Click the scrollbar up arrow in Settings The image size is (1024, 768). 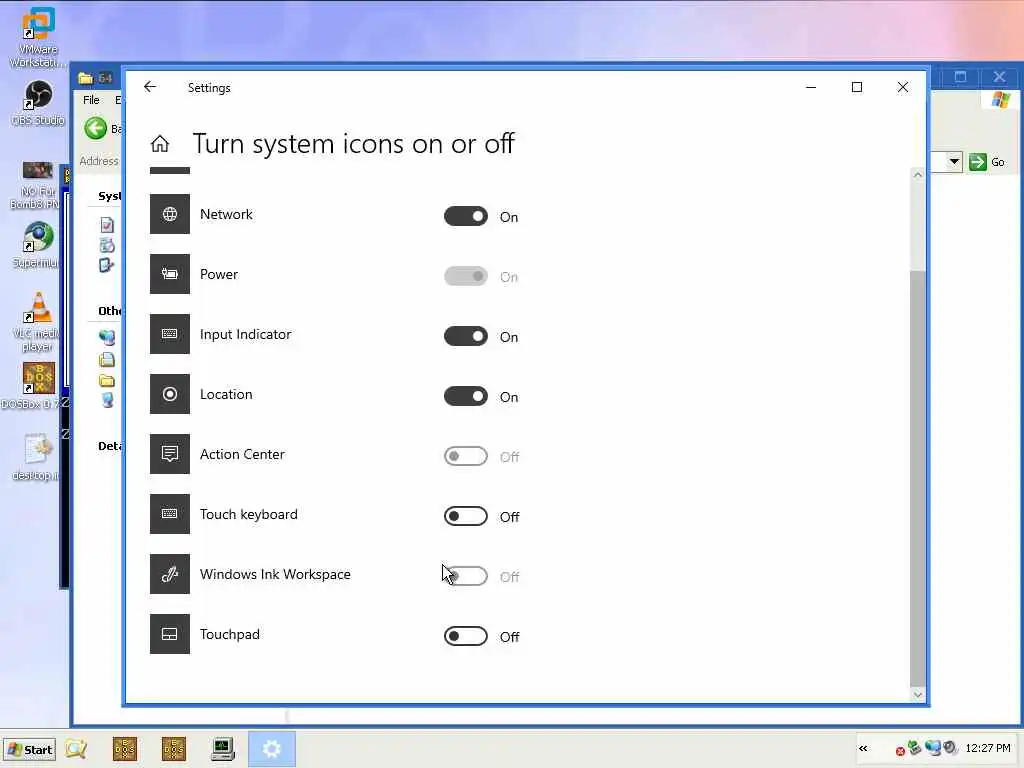tap(918, 175)
